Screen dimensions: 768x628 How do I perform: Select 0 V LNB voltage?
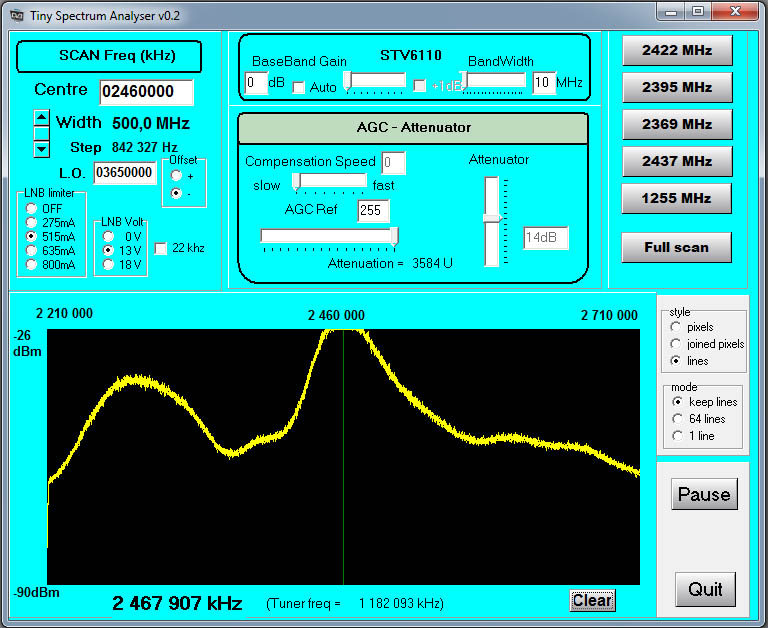pyautogui.click(x=108, y=237)
